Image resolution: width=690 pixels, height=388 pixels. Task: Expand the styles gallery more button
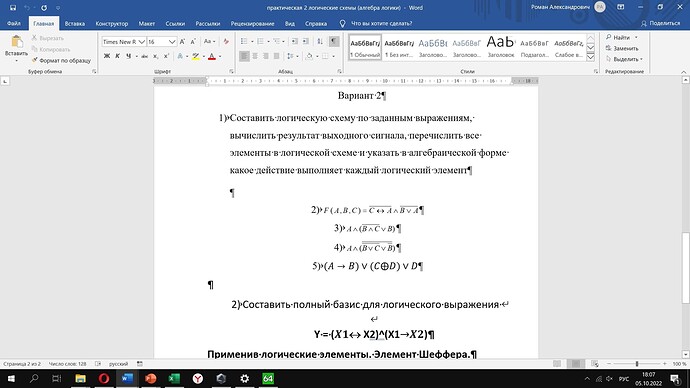(x=591, y=57)
